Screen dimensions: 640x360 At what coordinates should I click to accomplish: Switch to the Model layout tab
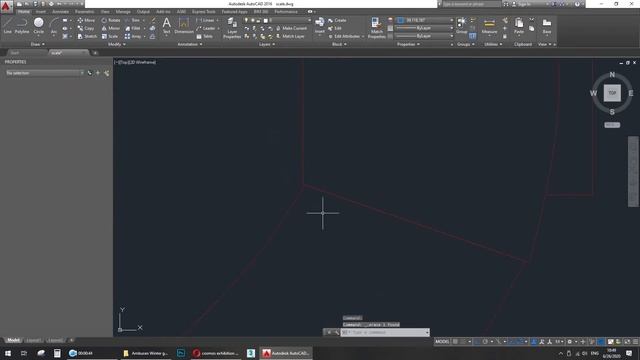pos(13,340)
